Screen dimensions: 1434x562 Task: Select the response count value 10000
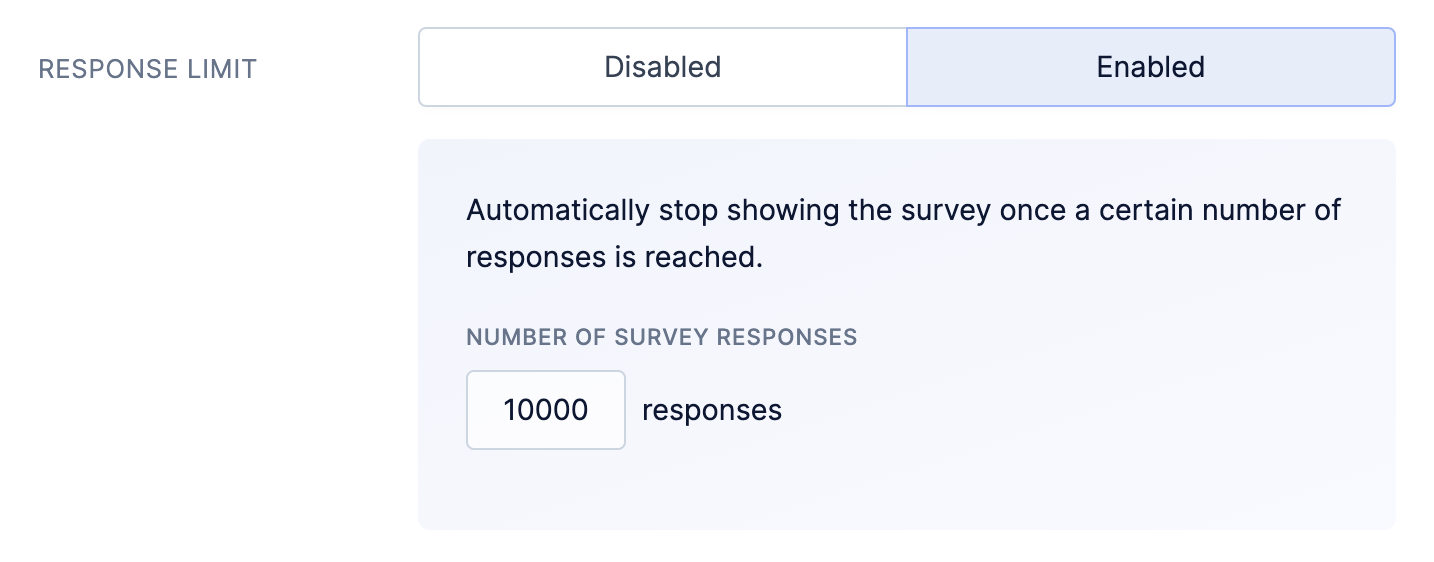[546, 410]
